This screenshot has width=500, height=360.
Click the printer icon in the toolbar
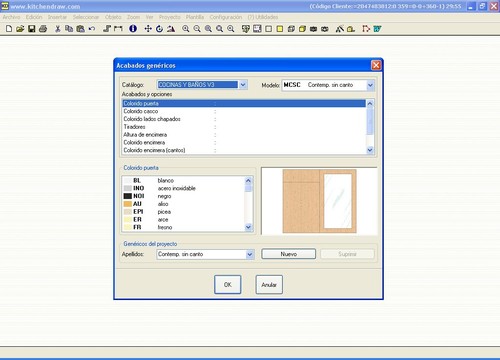pyautogui.click(x=43, y=29)
